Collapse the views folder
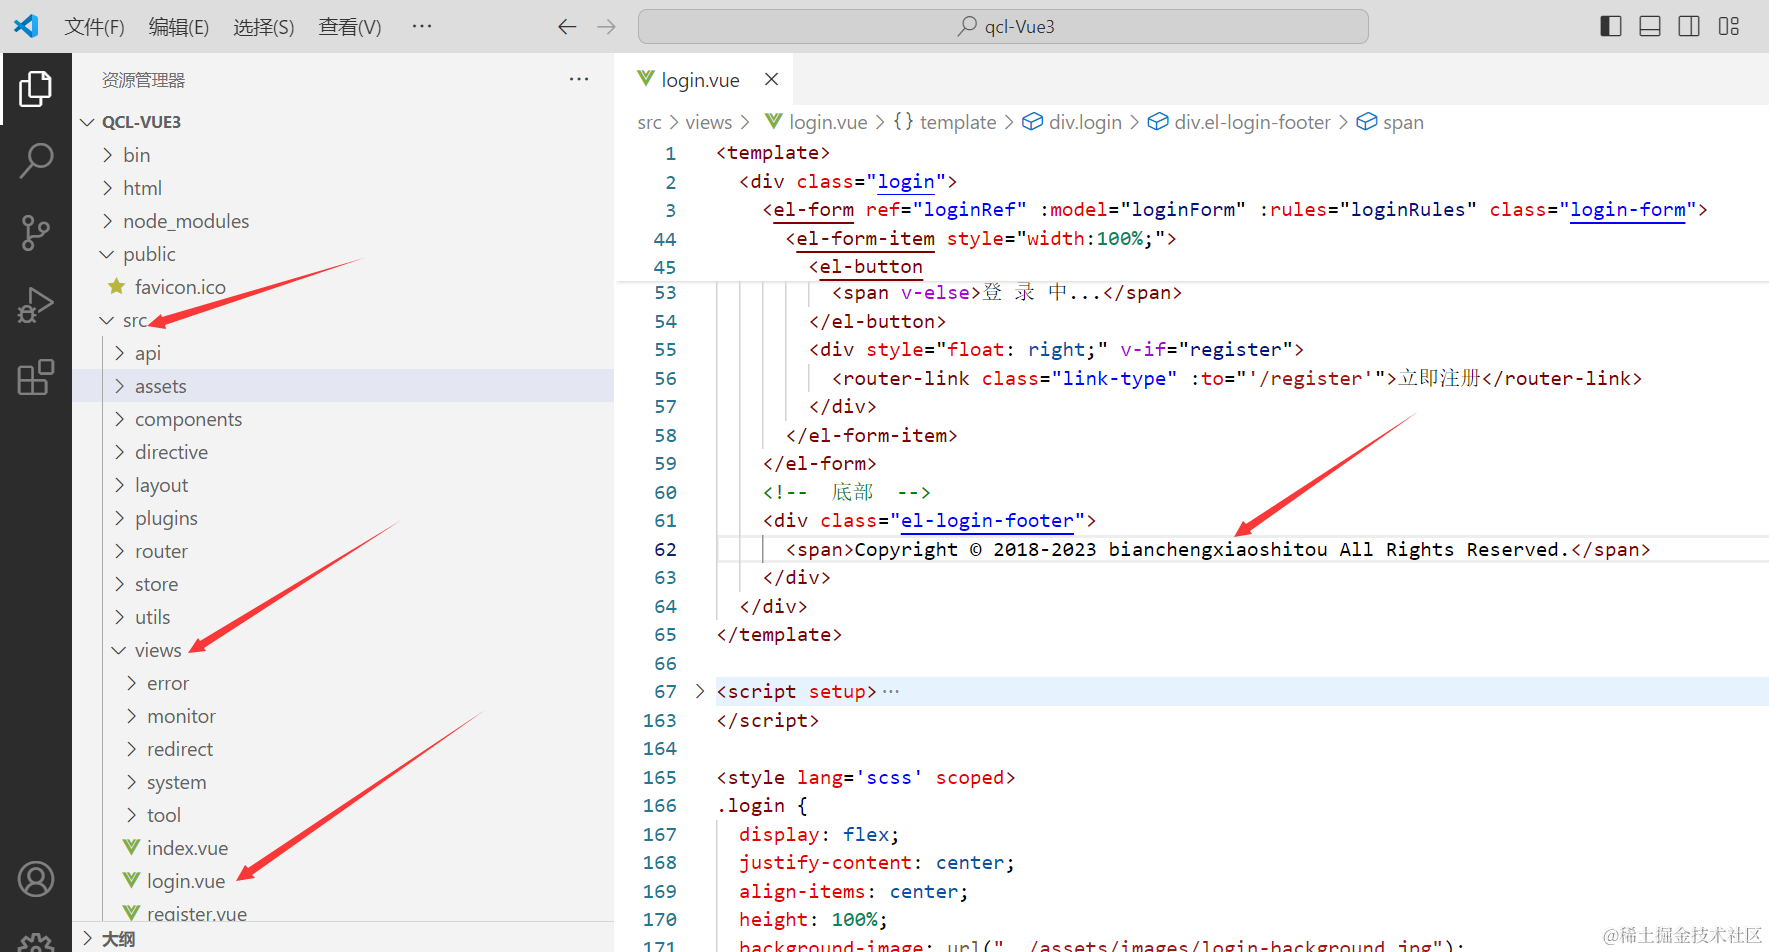This screenshot has height=952, width=1769. [x=158, y=650]
